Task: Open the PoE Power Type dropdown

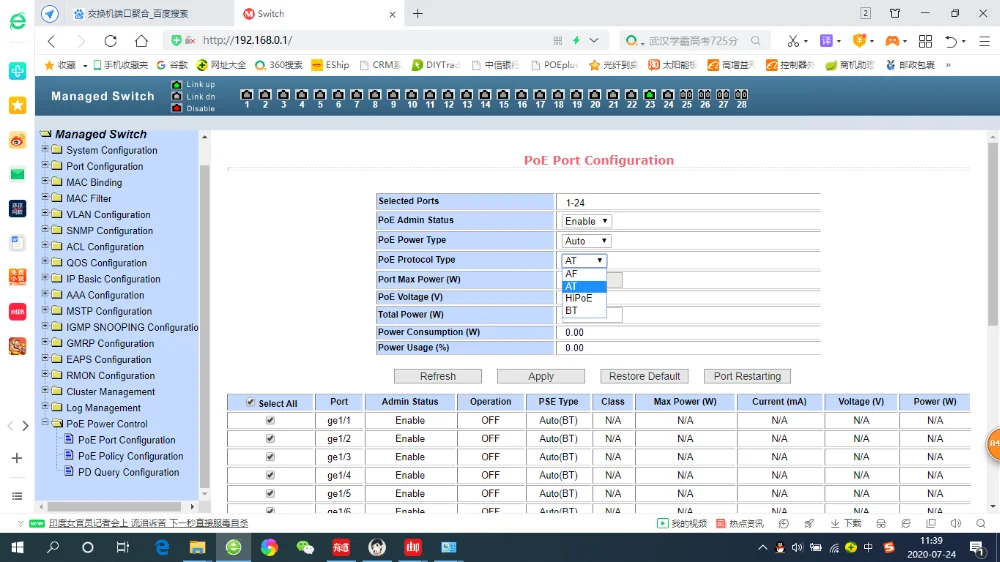Action: click(x=587, y=241)
